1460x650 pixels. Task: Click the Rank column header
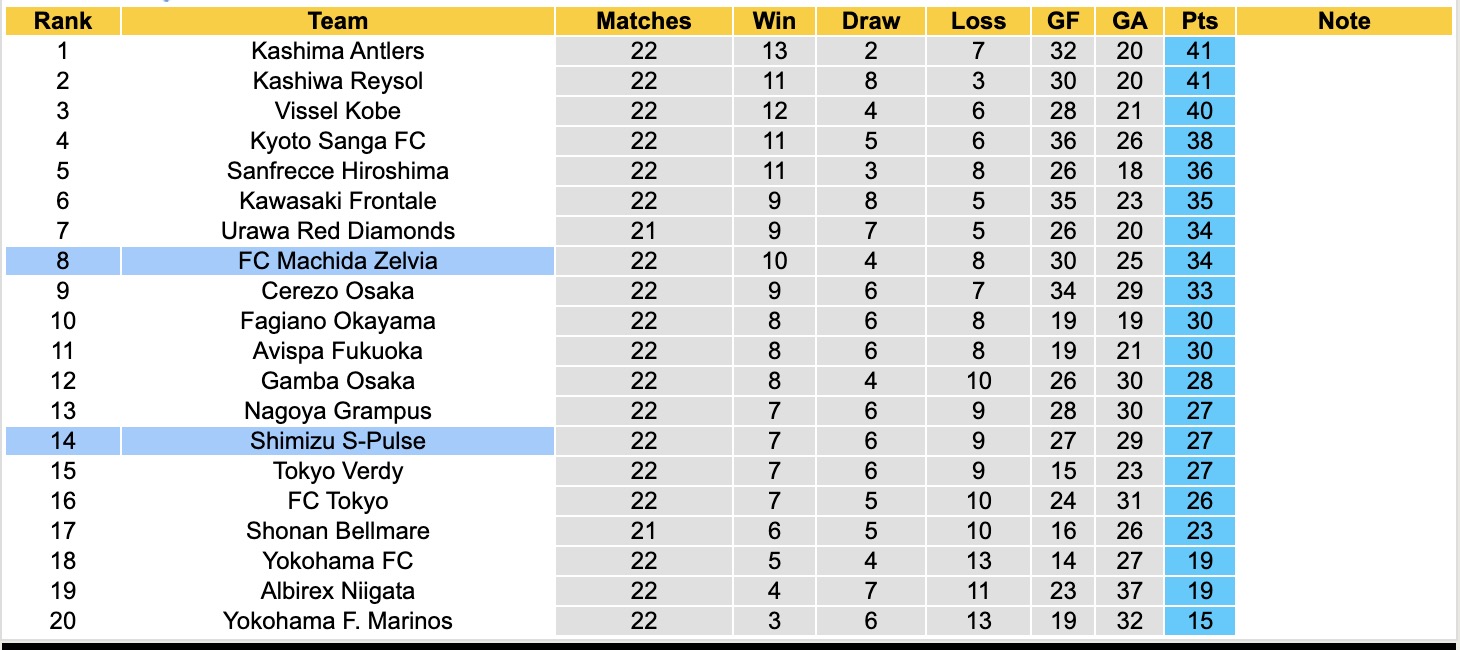[62, 21]
